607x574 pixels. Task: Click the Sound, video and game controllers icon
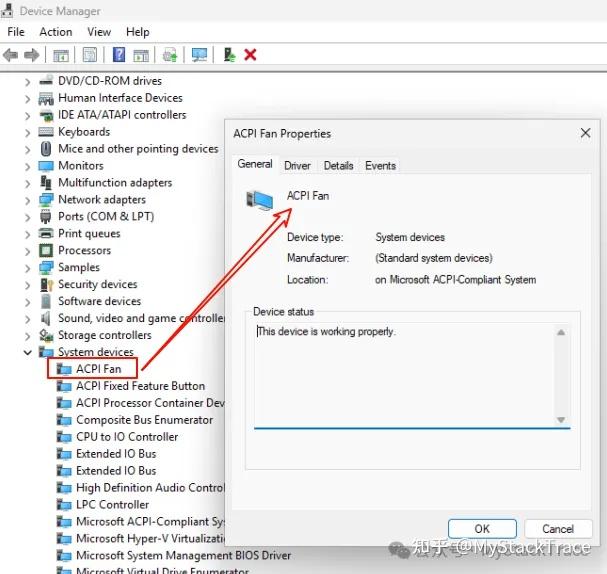pyautogui.click(x=46, y=318)
